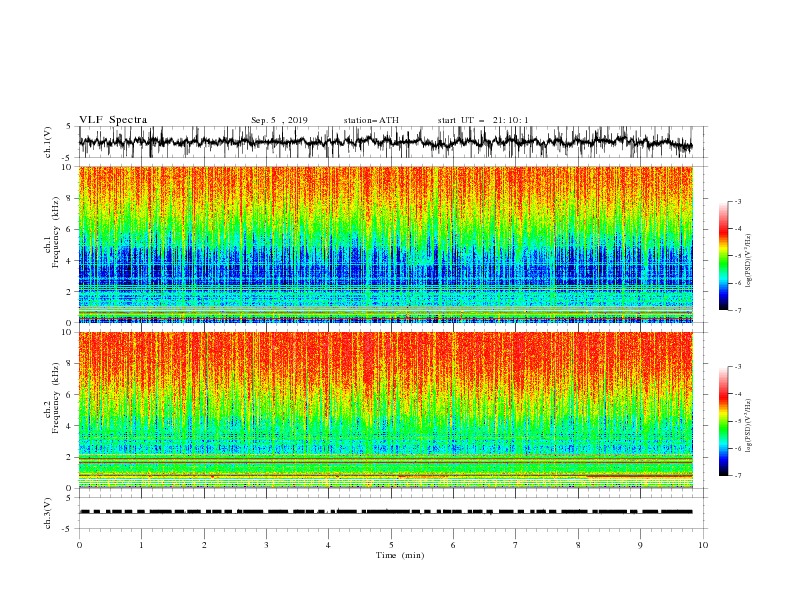The width and height of the screenshot is (792, 612).
Task: Click the "4" tick on the time axis
Action: pyautogui.click(x=328, y=545)
